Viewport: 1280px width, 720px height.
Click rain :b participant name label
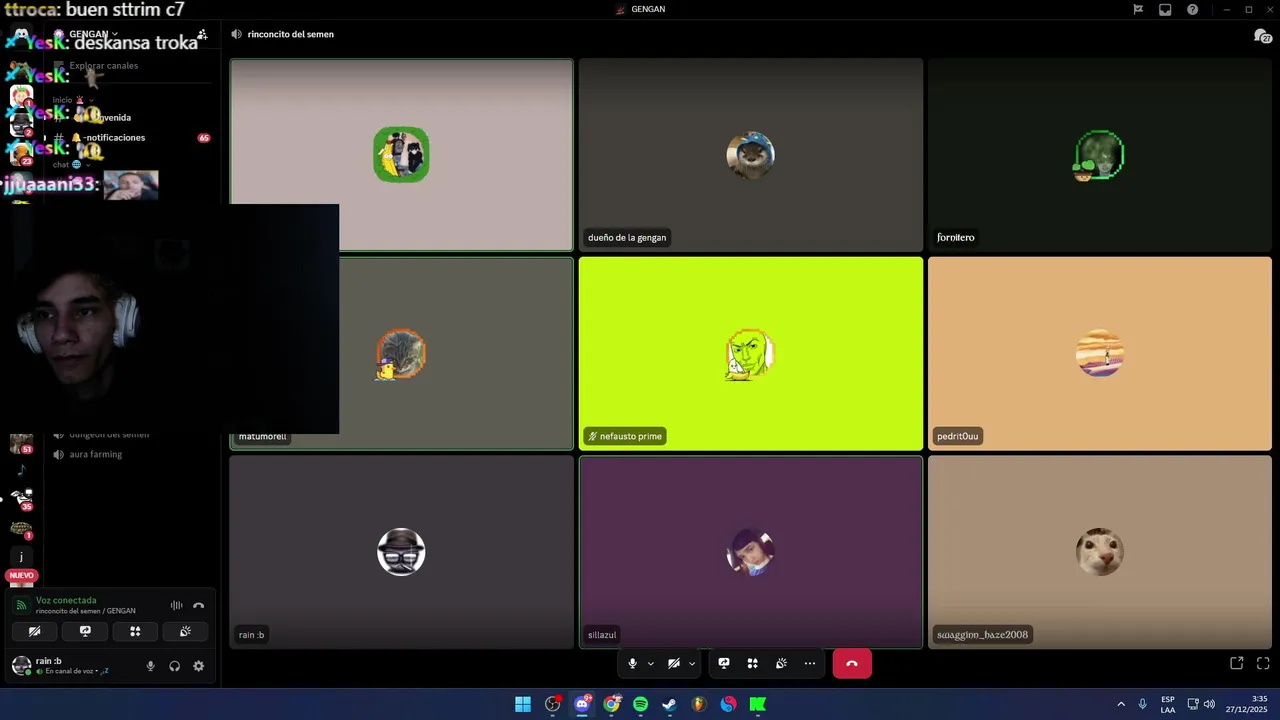251,635
